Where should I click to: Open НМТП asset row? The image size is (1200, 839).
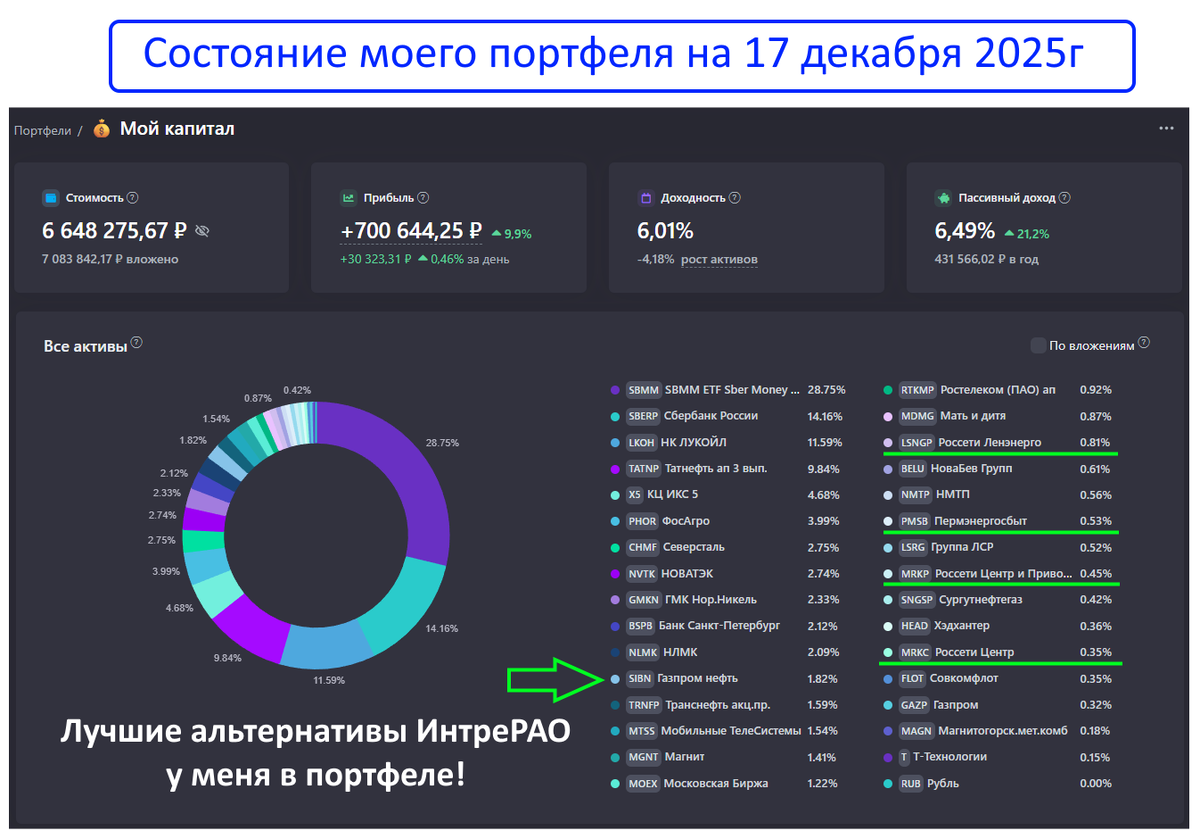(1000, 495)
